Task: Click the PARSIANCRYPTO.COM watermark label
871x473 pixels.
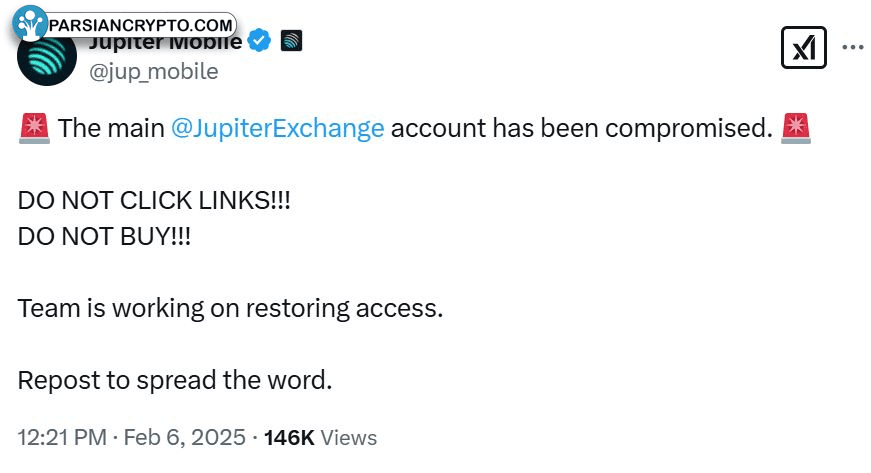Action: point(141,25)
